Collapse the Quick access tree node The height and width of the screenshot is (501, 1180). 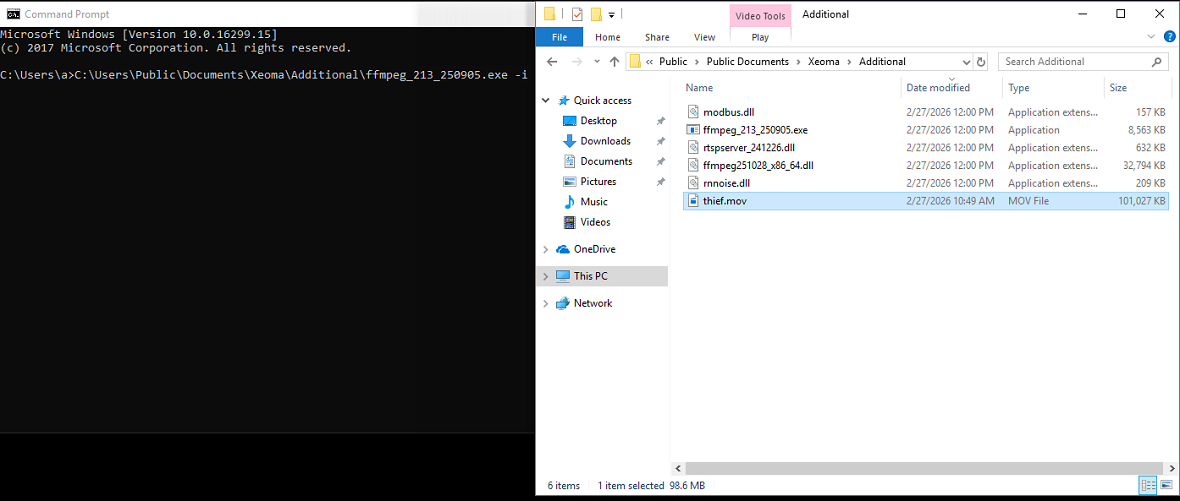click(546, 100)
